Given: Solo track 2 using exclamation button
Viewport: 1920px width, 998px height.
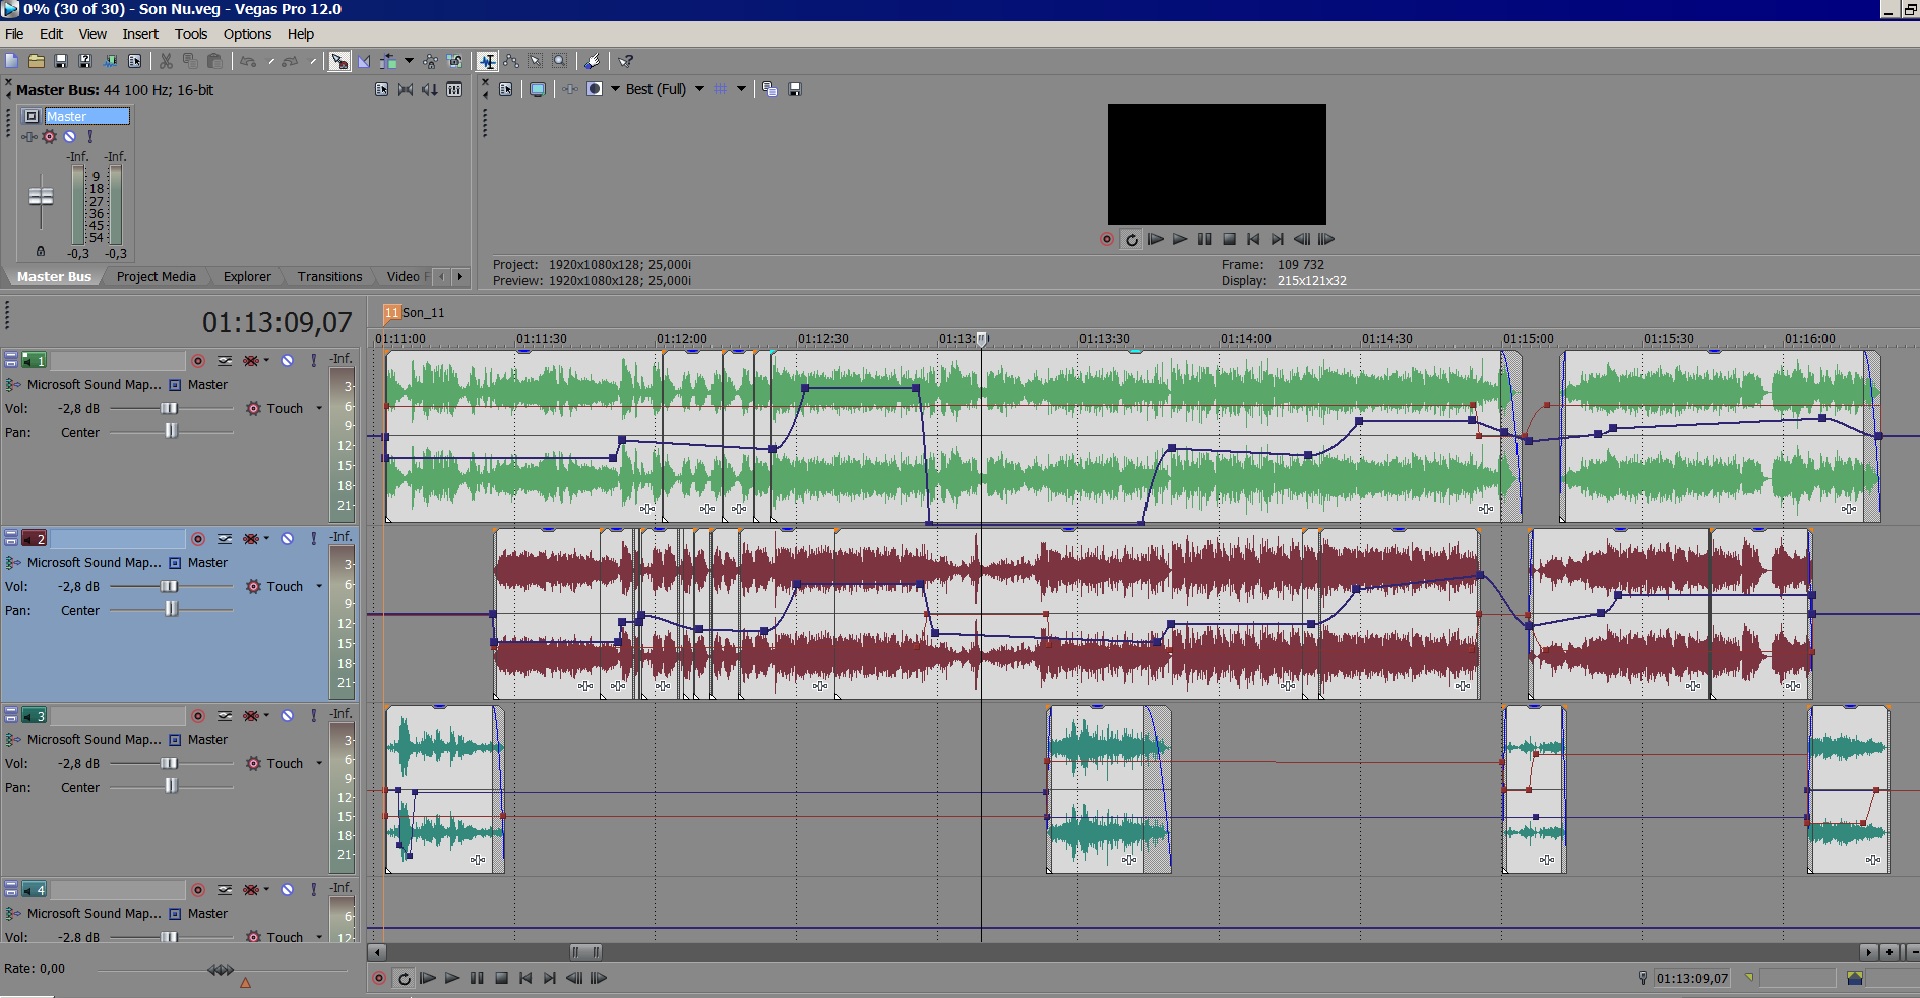Looking at the screenshot, I should [x=314, y=538].
